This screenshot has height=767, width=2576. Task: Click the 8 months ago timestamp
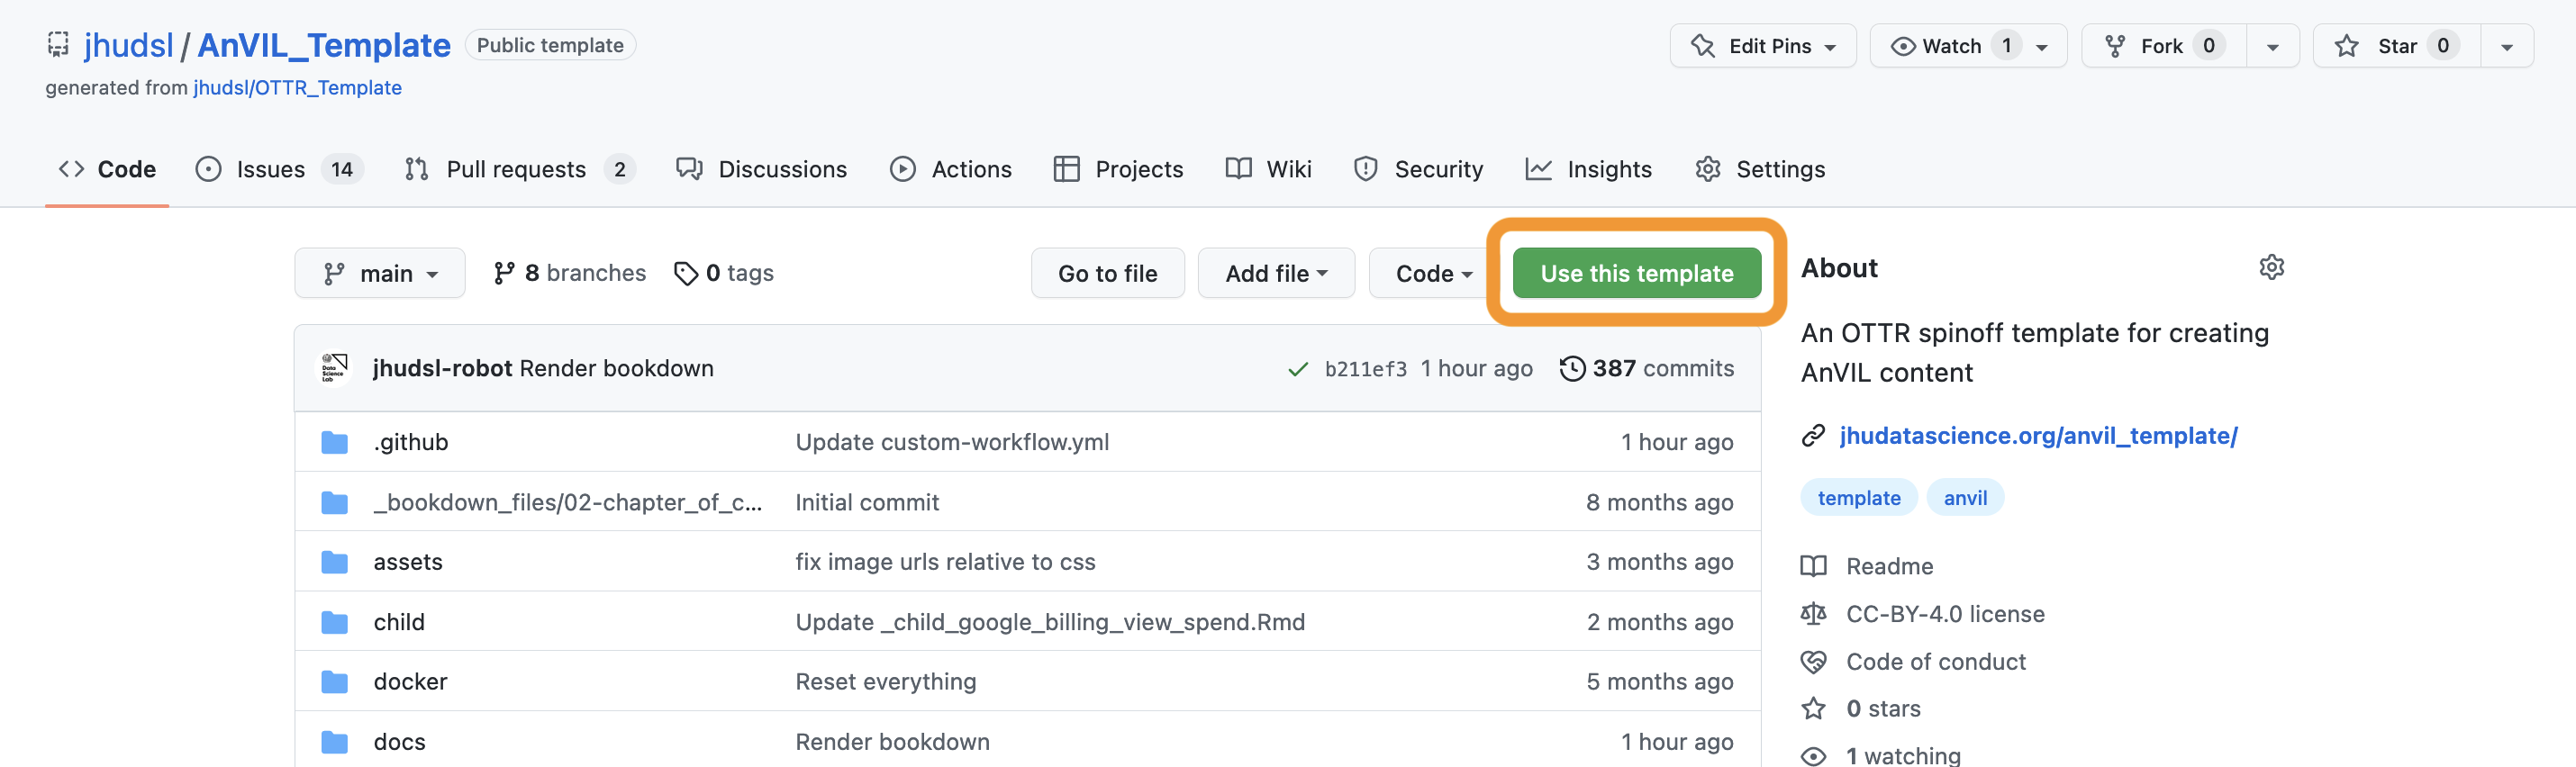click(1659, 502)
